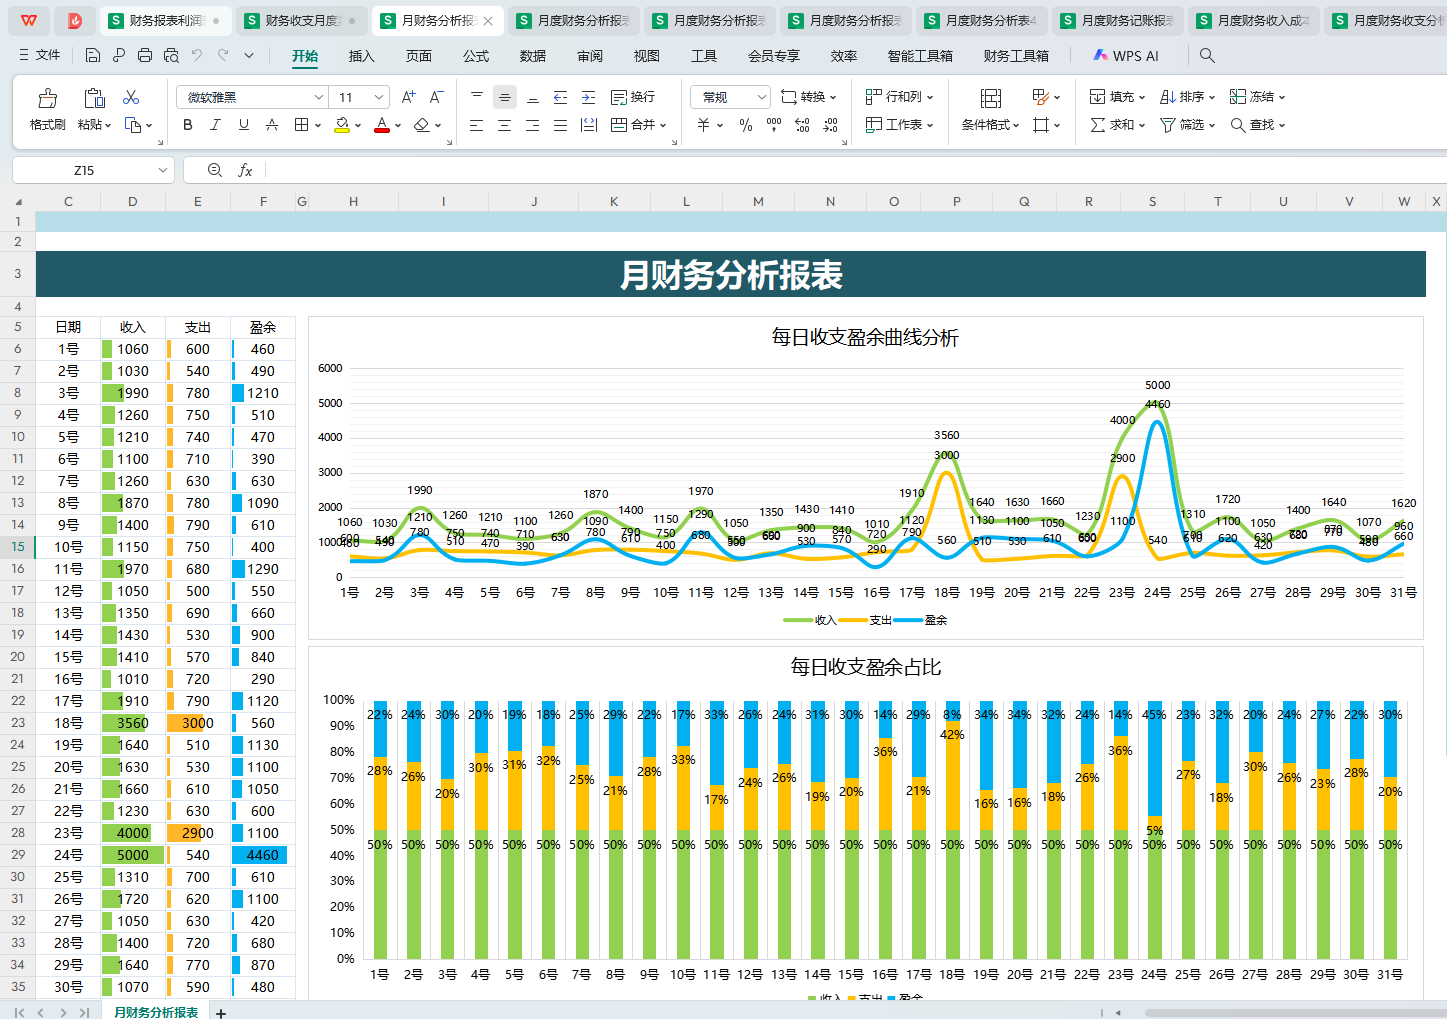1447x1019 pixels.
Task: Switch to the 插入 ribbon tab
Action: [361, 56]
